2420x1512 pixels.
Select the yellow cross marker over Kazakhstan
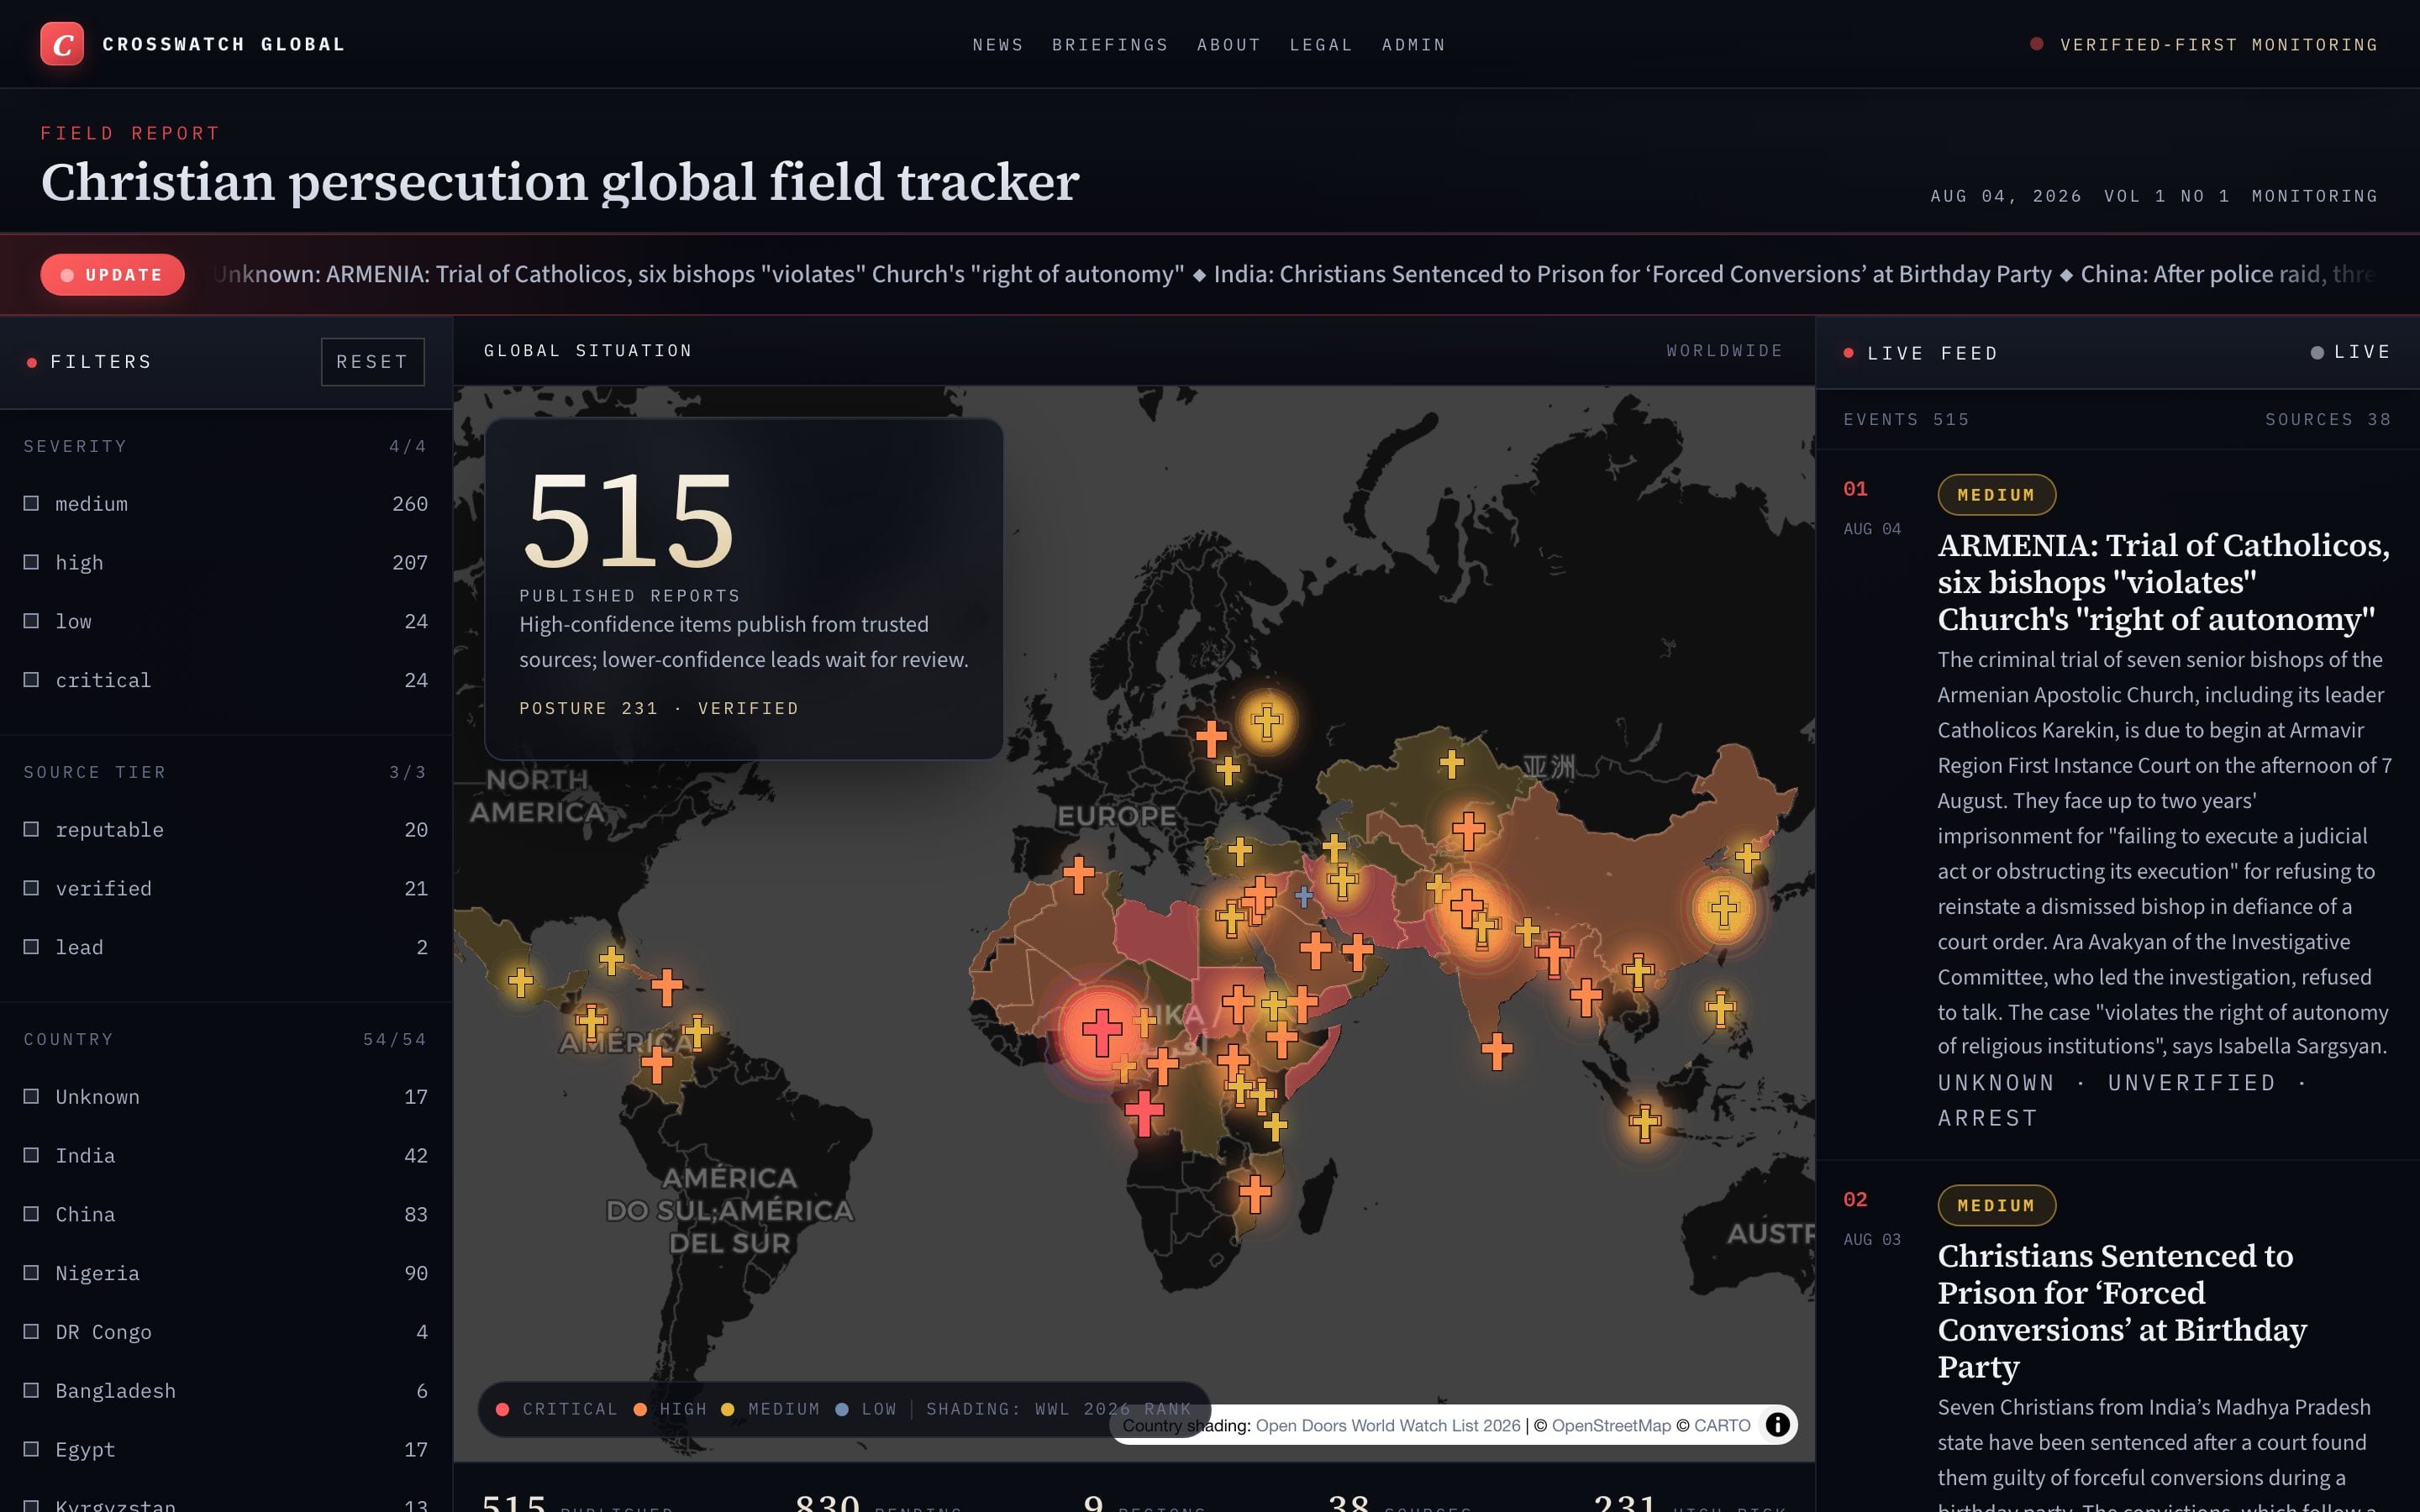point(1451,764)
